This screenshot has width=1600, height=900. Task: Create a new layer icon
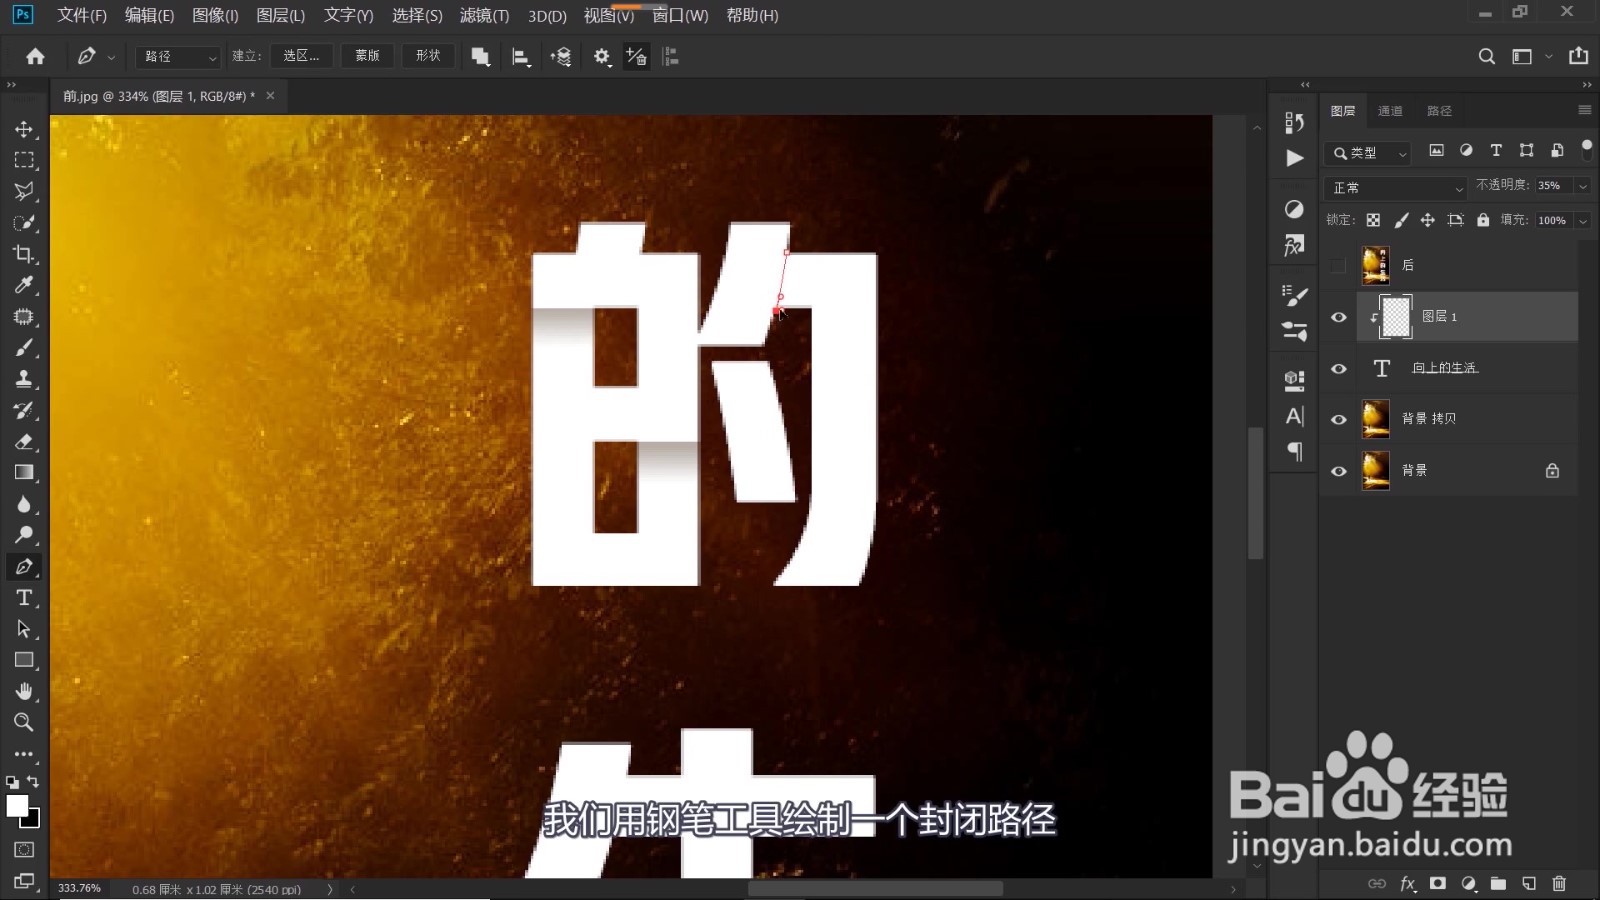pyautogui.click(x=1529, y=883)
